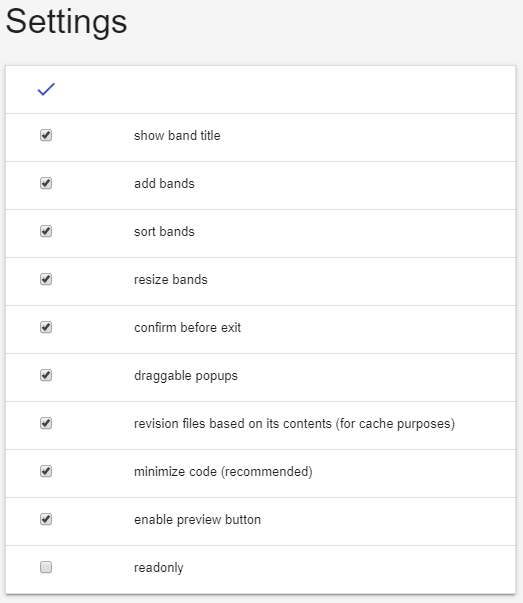Click the minimize code (recommended) text
This screenshot has height=603, width=523.
coord(223,471)
